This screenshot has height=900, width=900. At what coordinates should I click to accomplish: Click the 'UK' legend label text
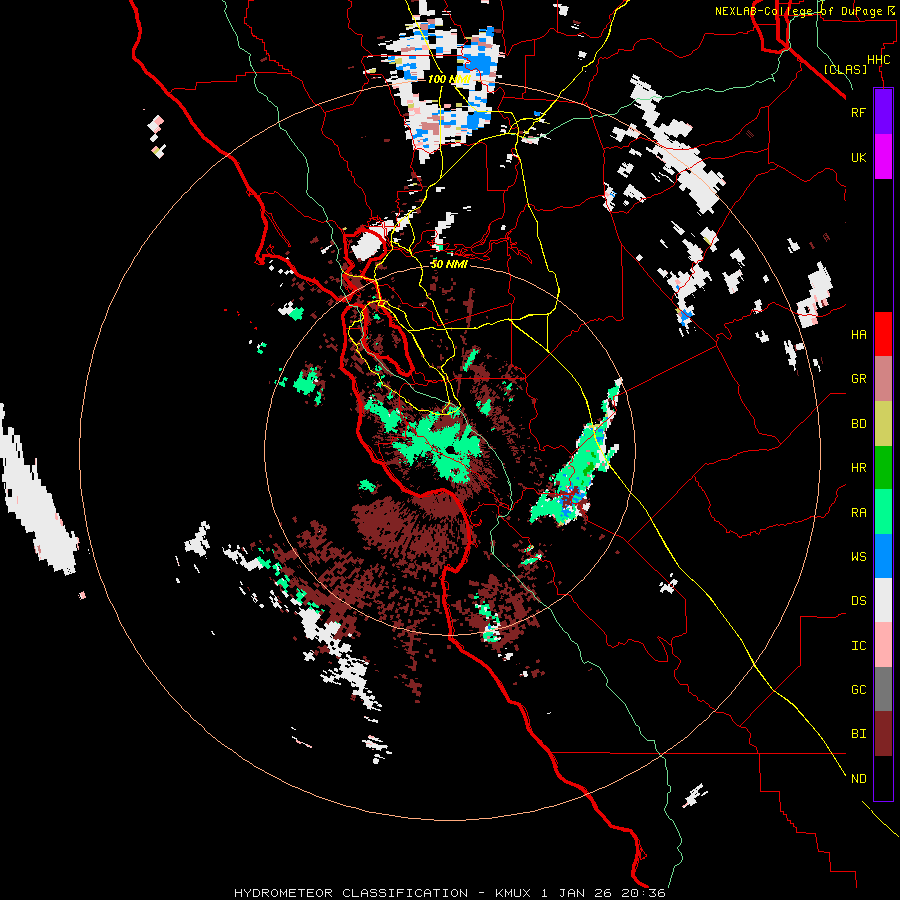pos(858,157)
